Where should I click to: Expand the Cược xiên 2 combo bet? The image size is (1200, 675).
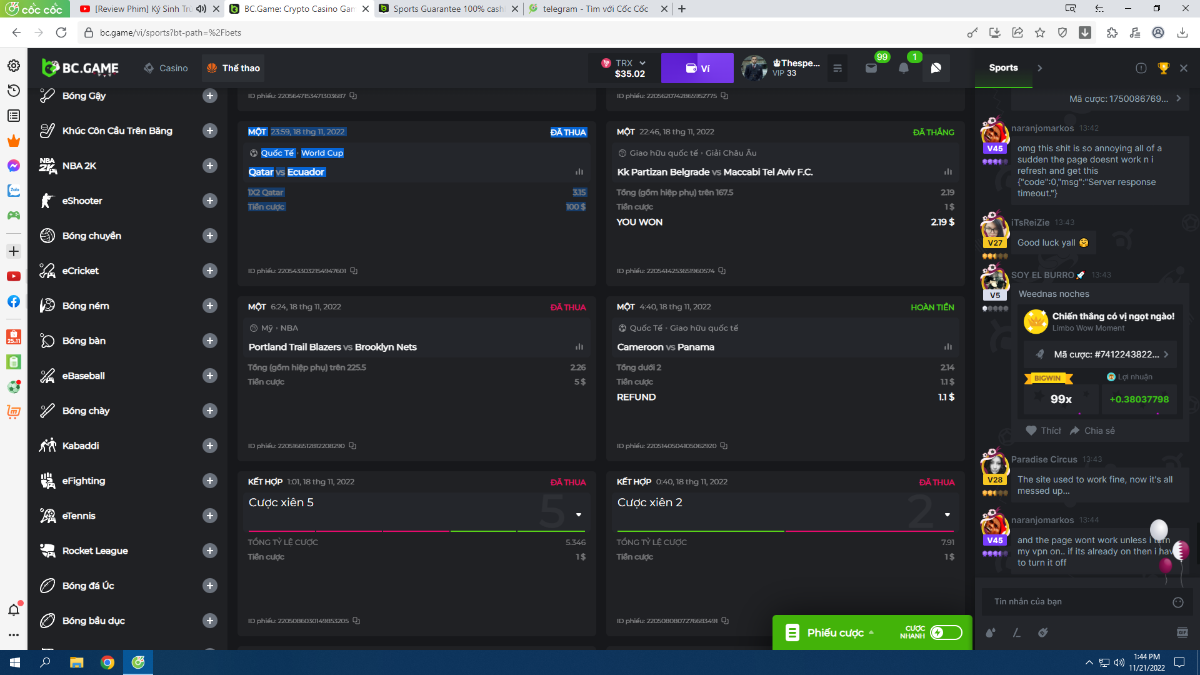(x=947, y=515)
